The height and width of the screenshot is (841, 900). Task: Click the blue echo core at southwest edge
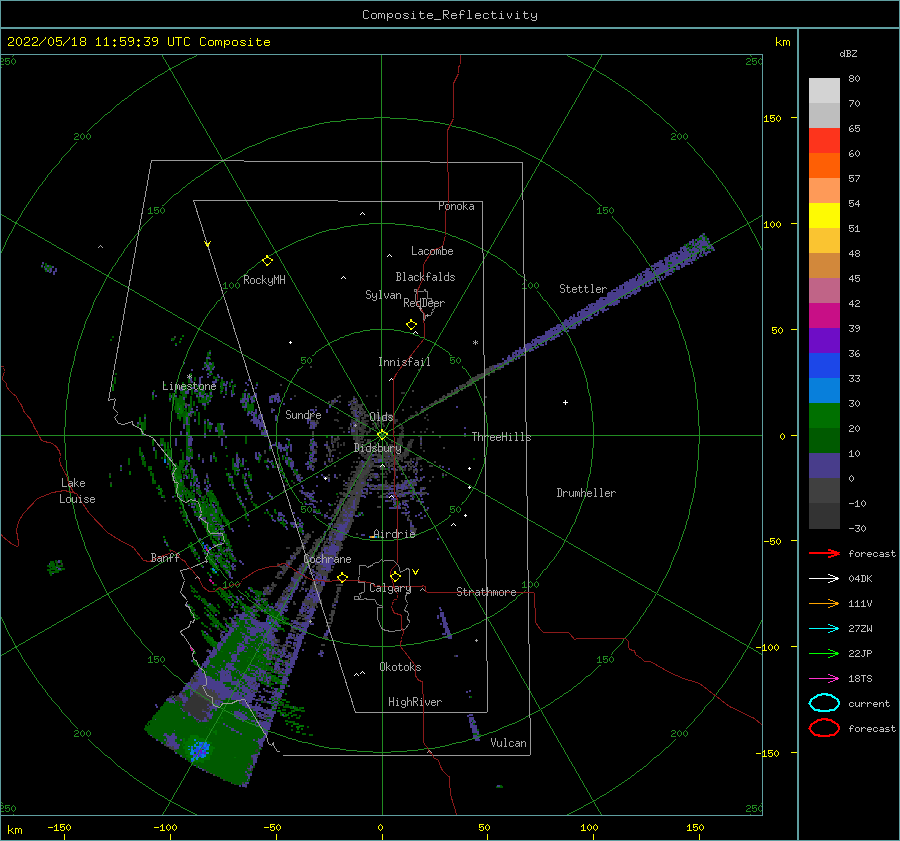(200, 749)
